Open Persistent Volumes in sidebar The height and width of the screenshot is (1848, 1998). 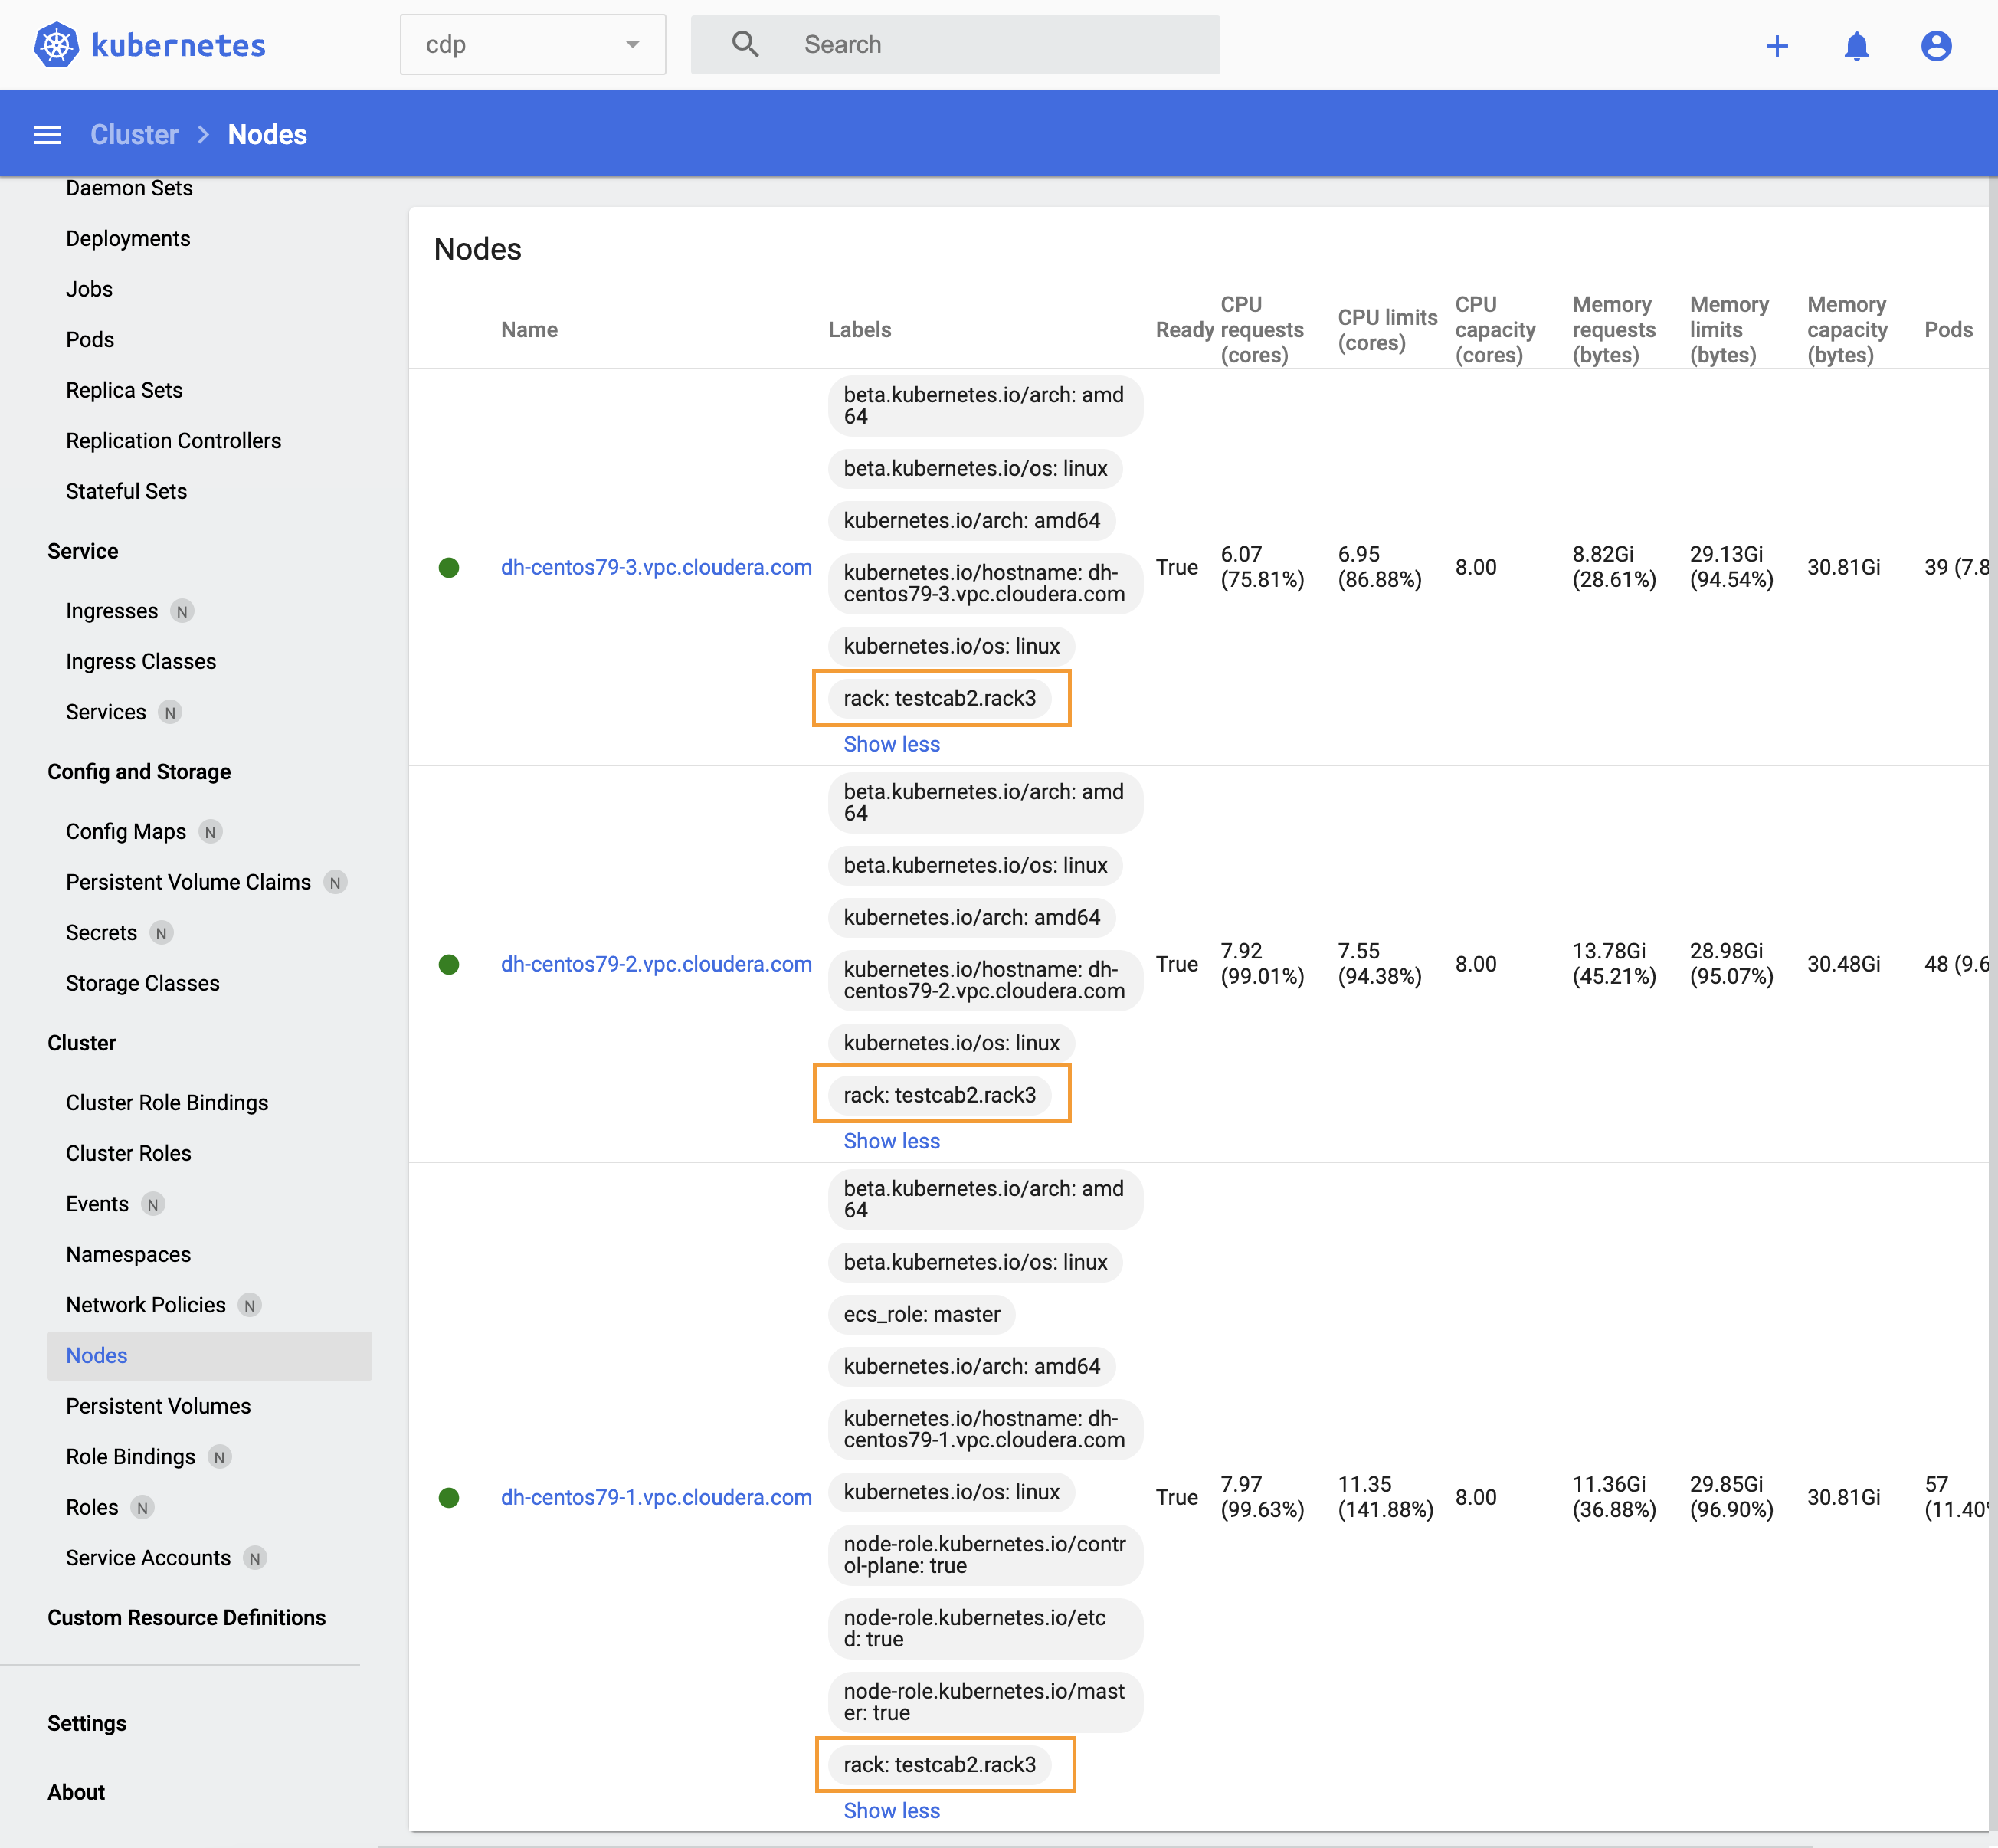pyautogui.click(x=158, y=1406)
